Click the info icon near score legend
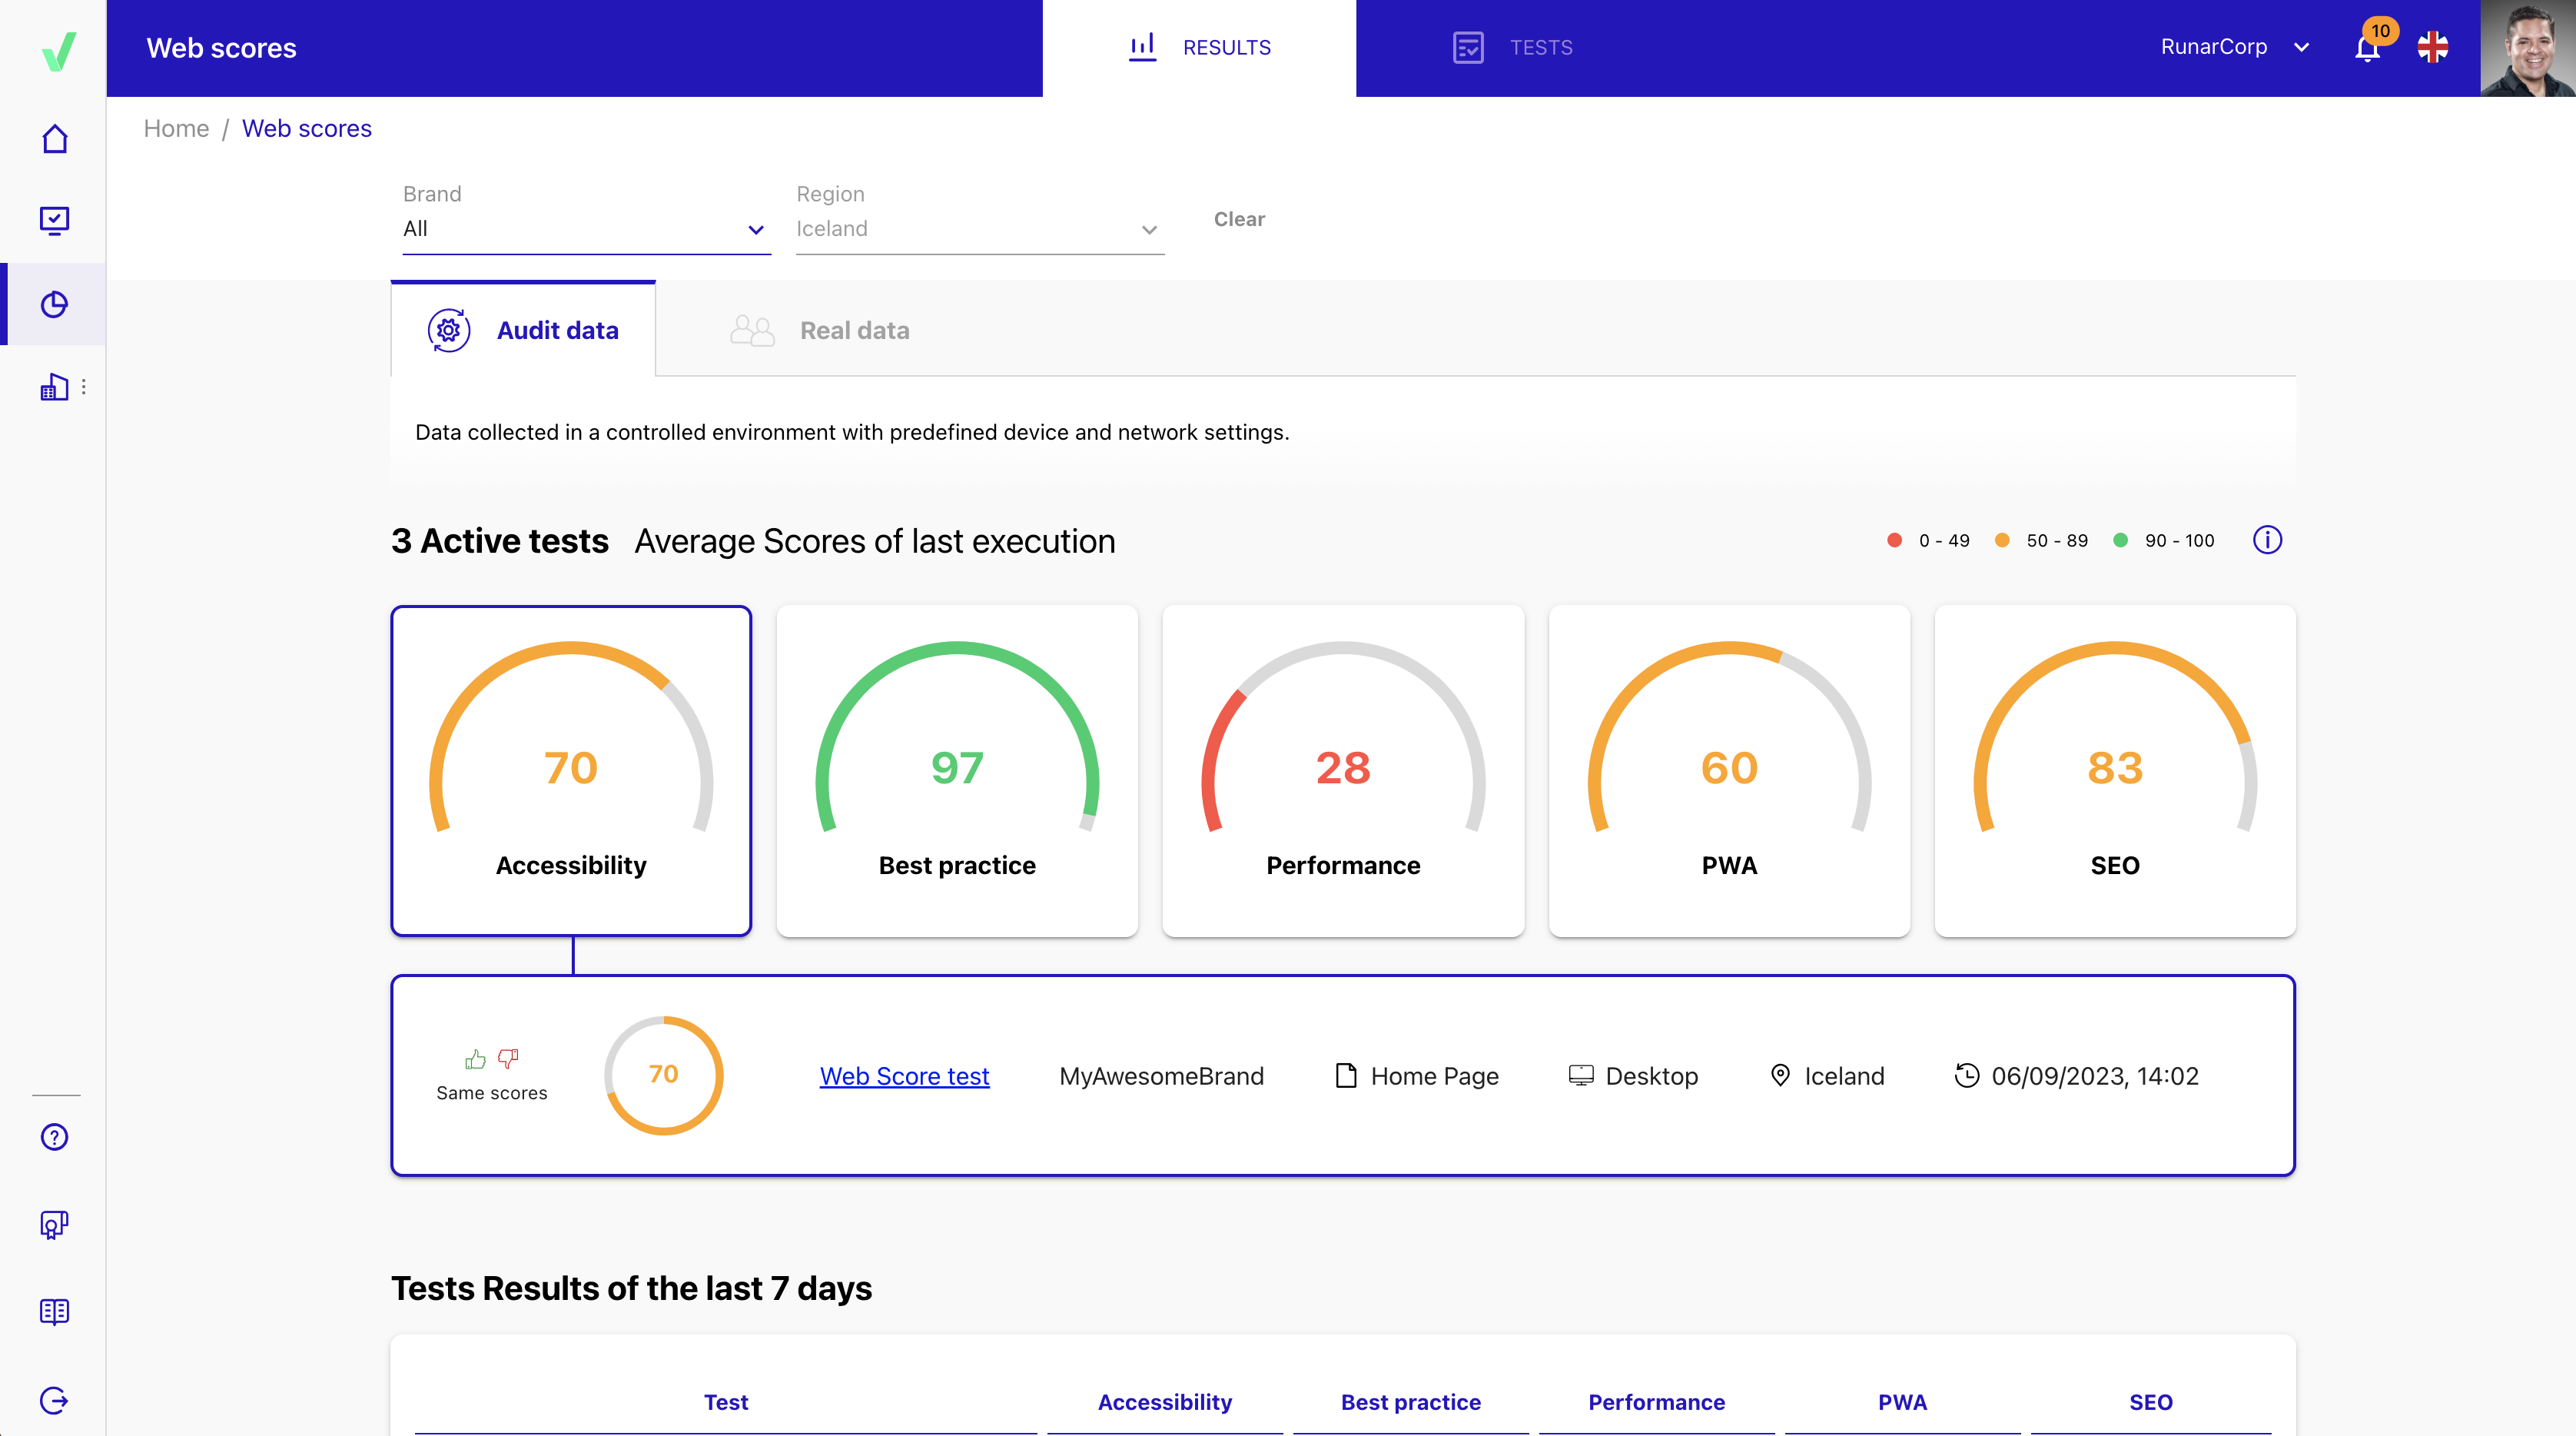This screenshot has height=1436, width=2576. click(x=2267, y=540)
